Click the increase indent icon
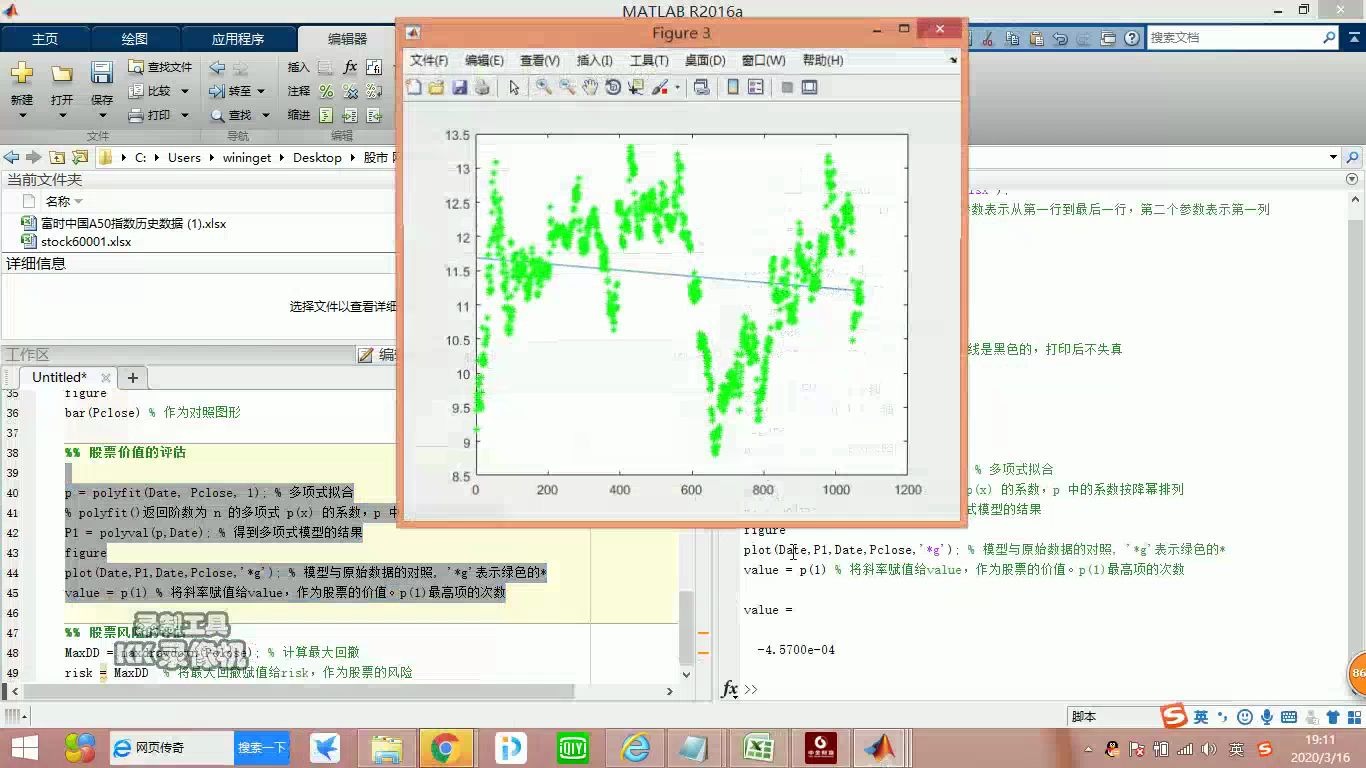 click(x=350, y=115)
